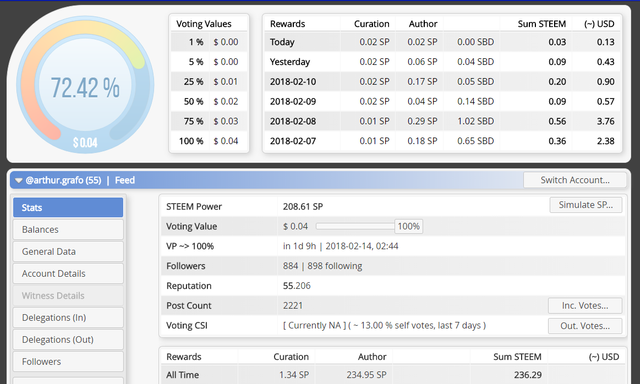This screenshot has width=640, height=384.
Task: Click the Switch Account... button
Action: (575, 180)
